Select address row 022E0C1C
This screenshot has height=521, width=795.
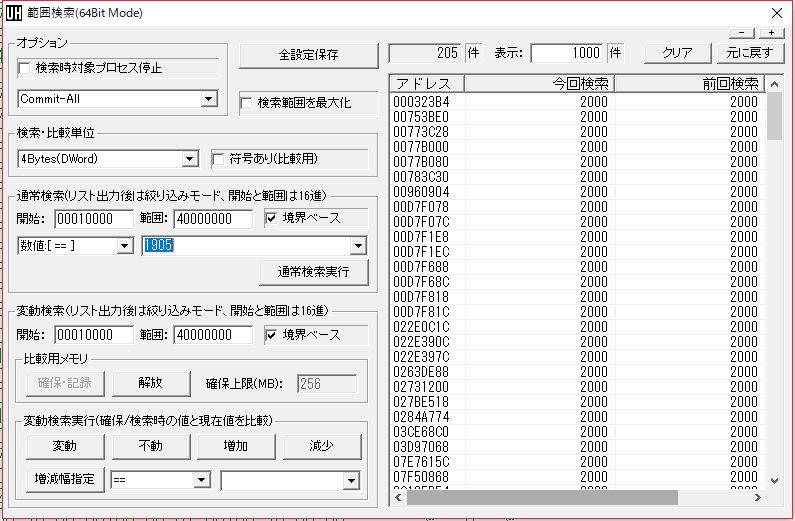(x=577, y=327)
